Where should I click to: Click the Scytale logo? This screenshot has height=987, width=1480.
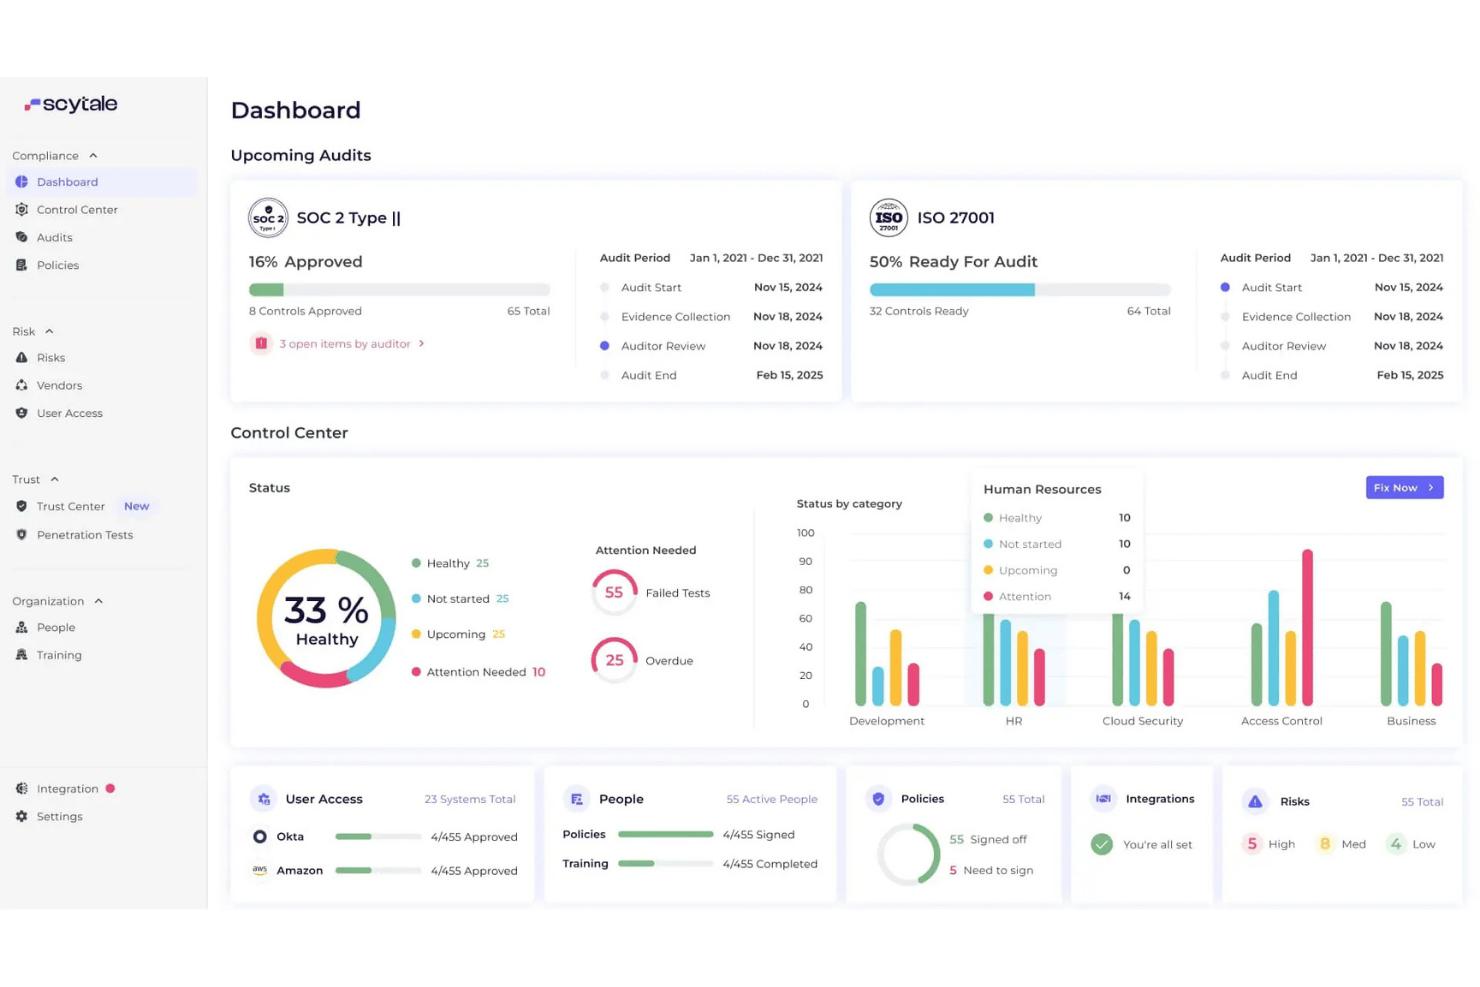71,104
